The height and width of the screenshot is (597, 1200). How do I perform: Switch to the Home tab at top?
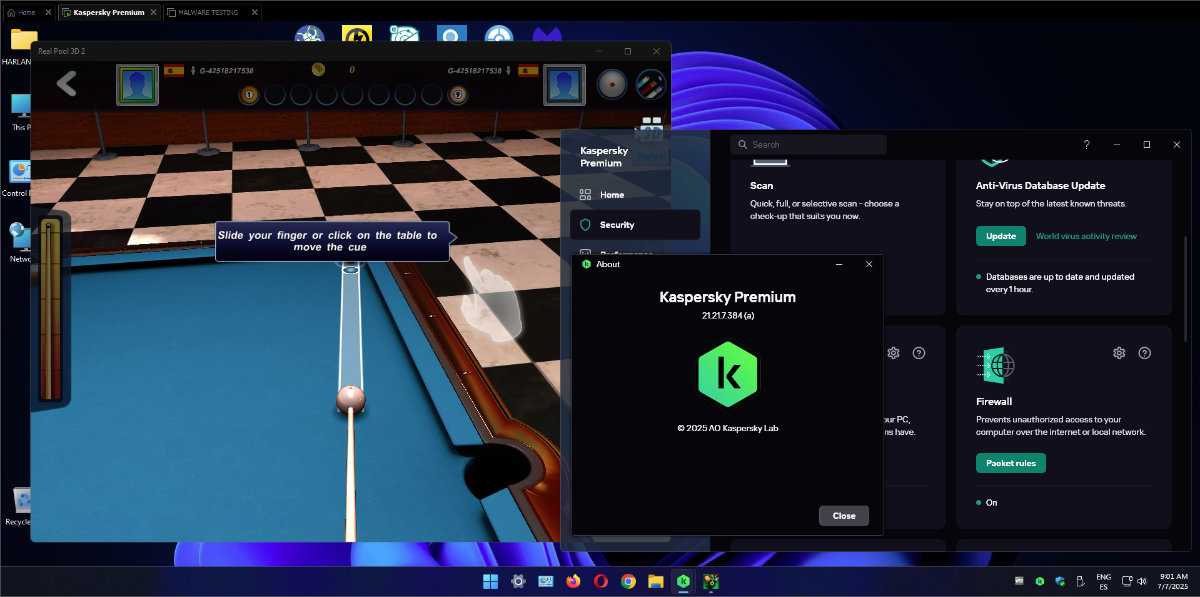tap(26, 12)
